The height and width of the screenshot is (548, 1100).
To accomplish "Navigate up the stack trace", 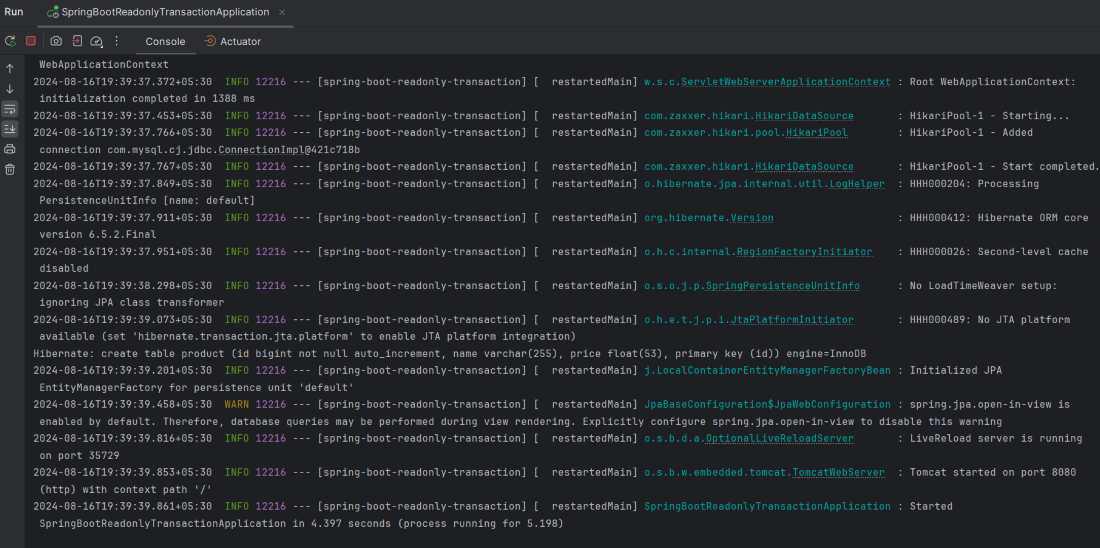I will tap(10, 69).
